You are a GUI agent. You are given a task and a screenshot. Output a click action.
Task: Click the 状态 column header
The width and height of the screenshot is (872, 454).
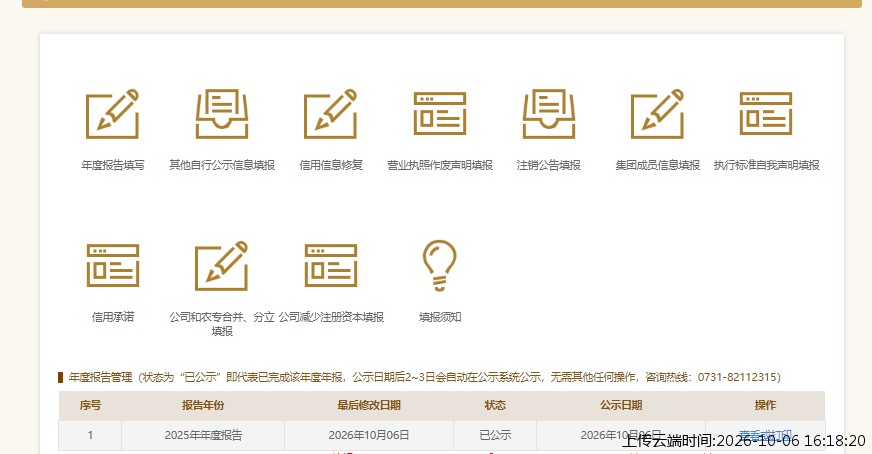coord(495,405)
